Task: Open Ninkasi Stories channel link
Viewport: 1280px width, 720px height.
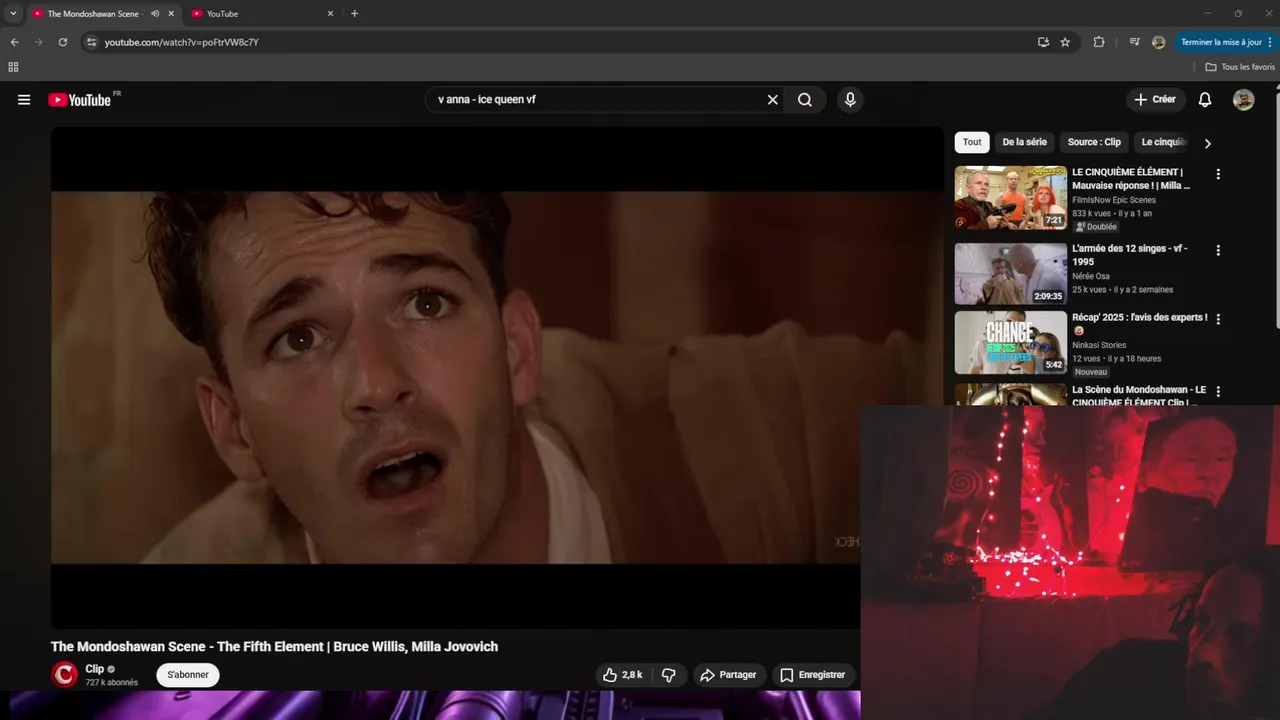Action: (x=1099, y=345)
